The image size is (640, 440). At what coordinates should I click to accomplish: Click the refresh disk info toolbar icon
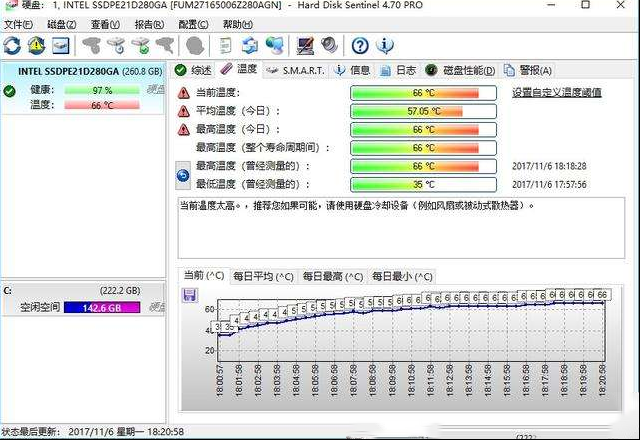(x=12, y=45)
